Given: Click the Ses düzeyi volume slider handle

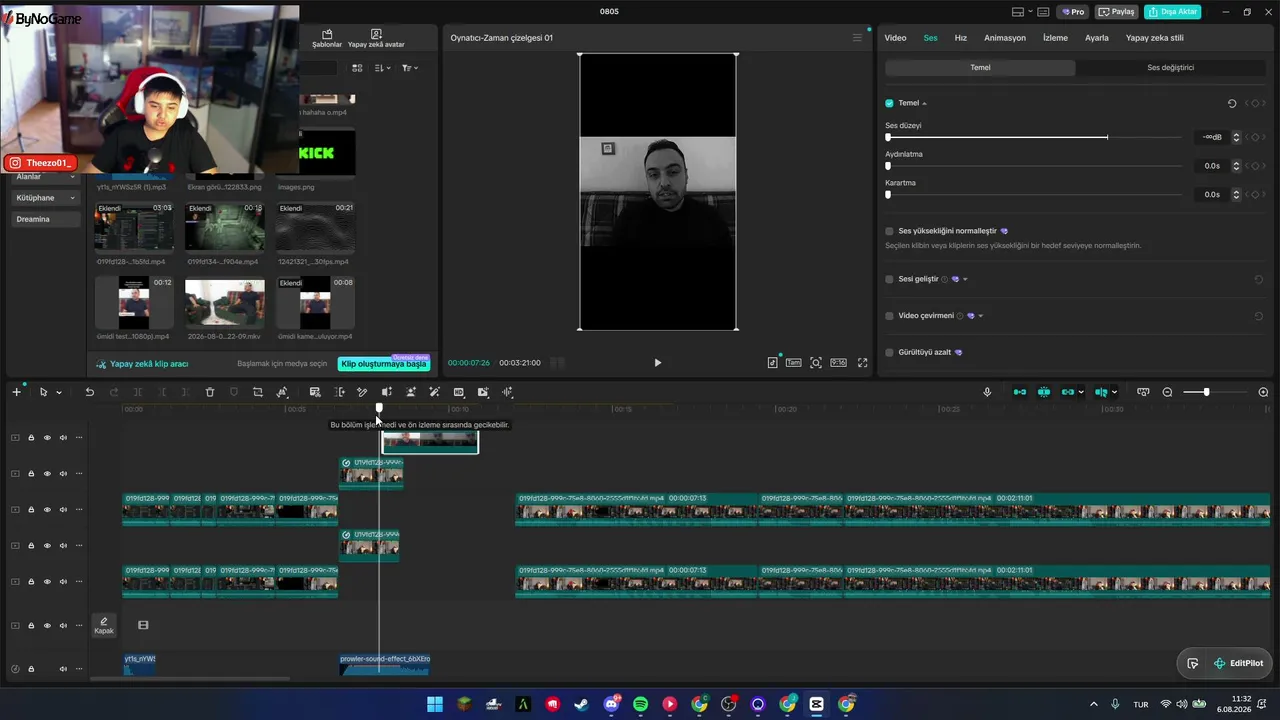Looking at the screenshot, I should 888,137.
